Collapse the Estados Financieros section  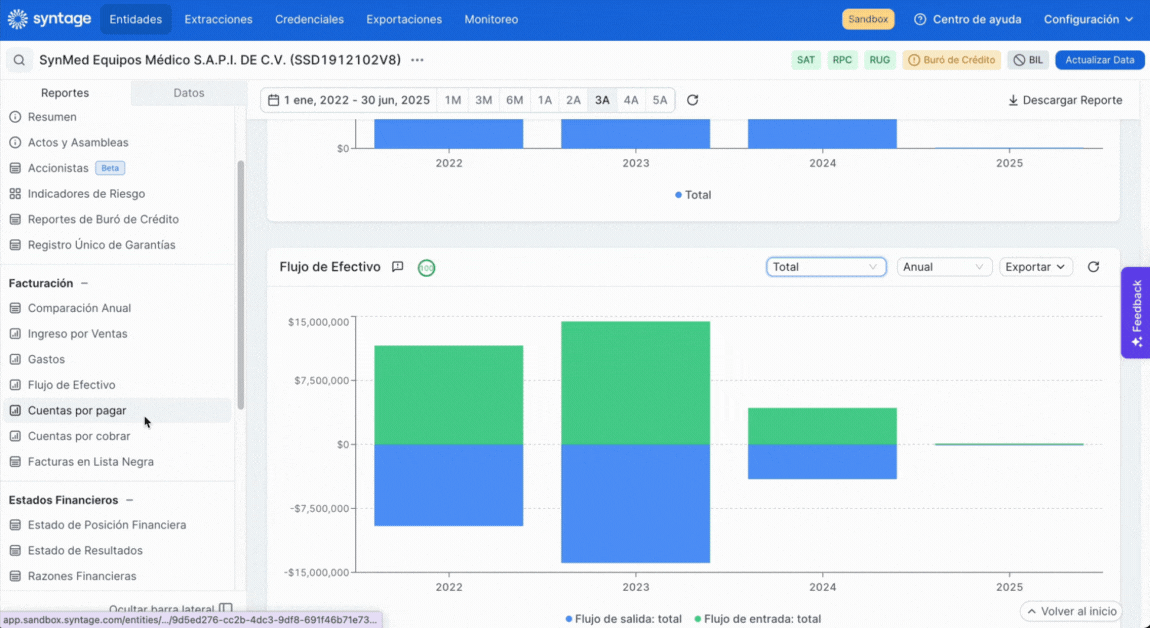pos(130,500)
